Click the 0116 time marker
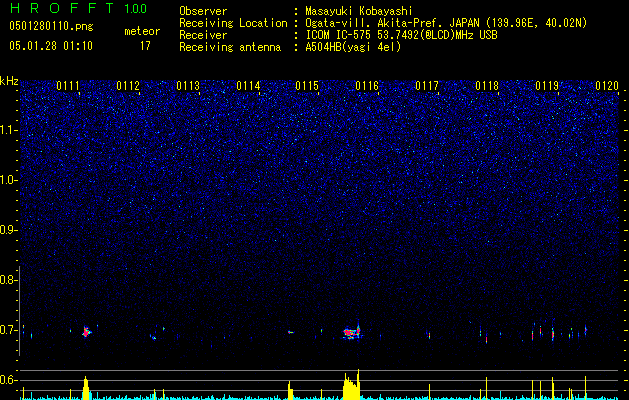 (367, 86)
